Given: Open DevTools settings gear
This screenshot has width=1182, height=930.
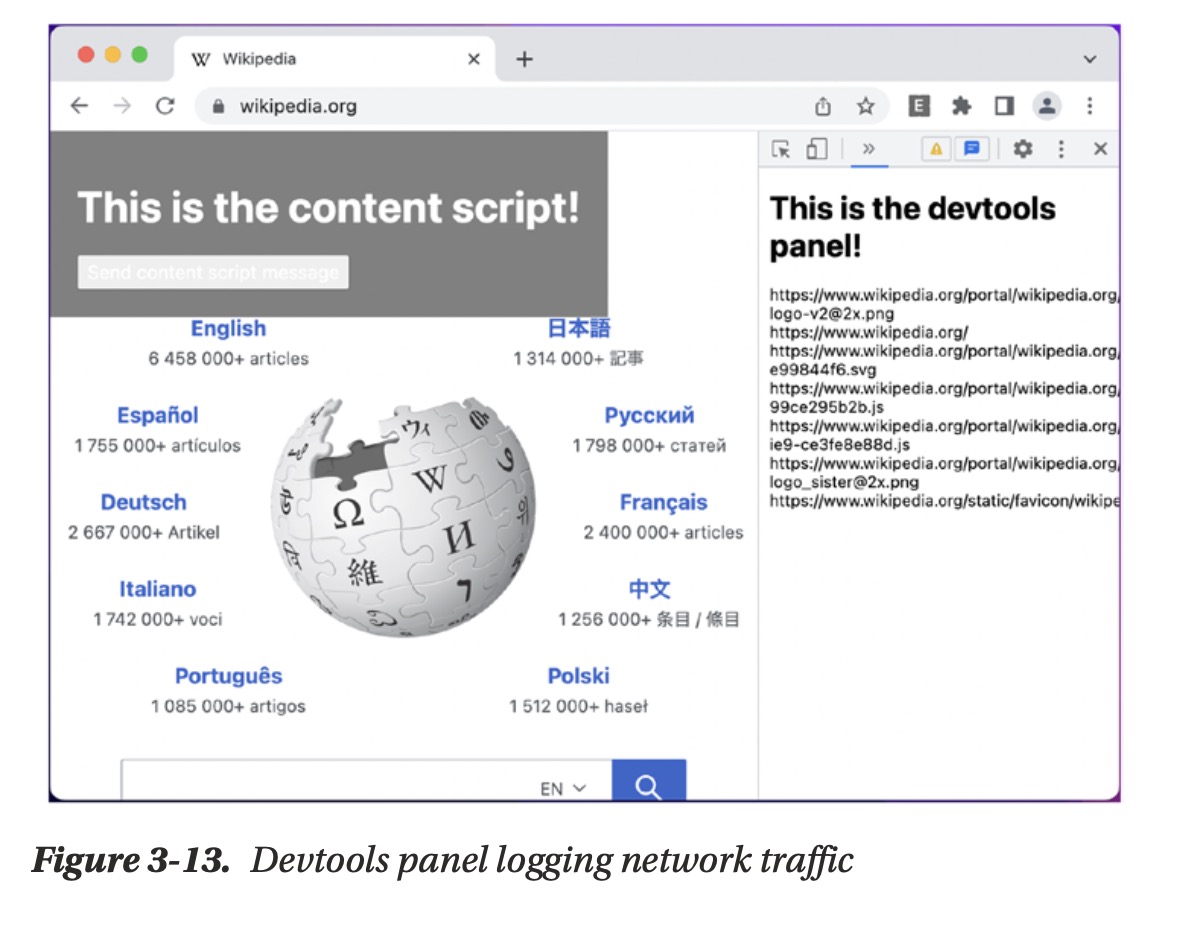Looking at the screenshot, I should tap(1022, 149).
